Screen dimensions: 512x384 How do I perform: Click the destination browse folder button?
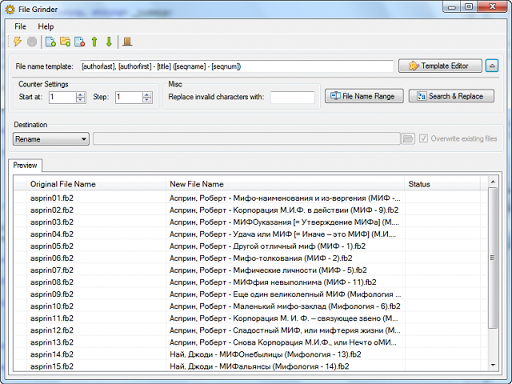click(x=408, y=139)
